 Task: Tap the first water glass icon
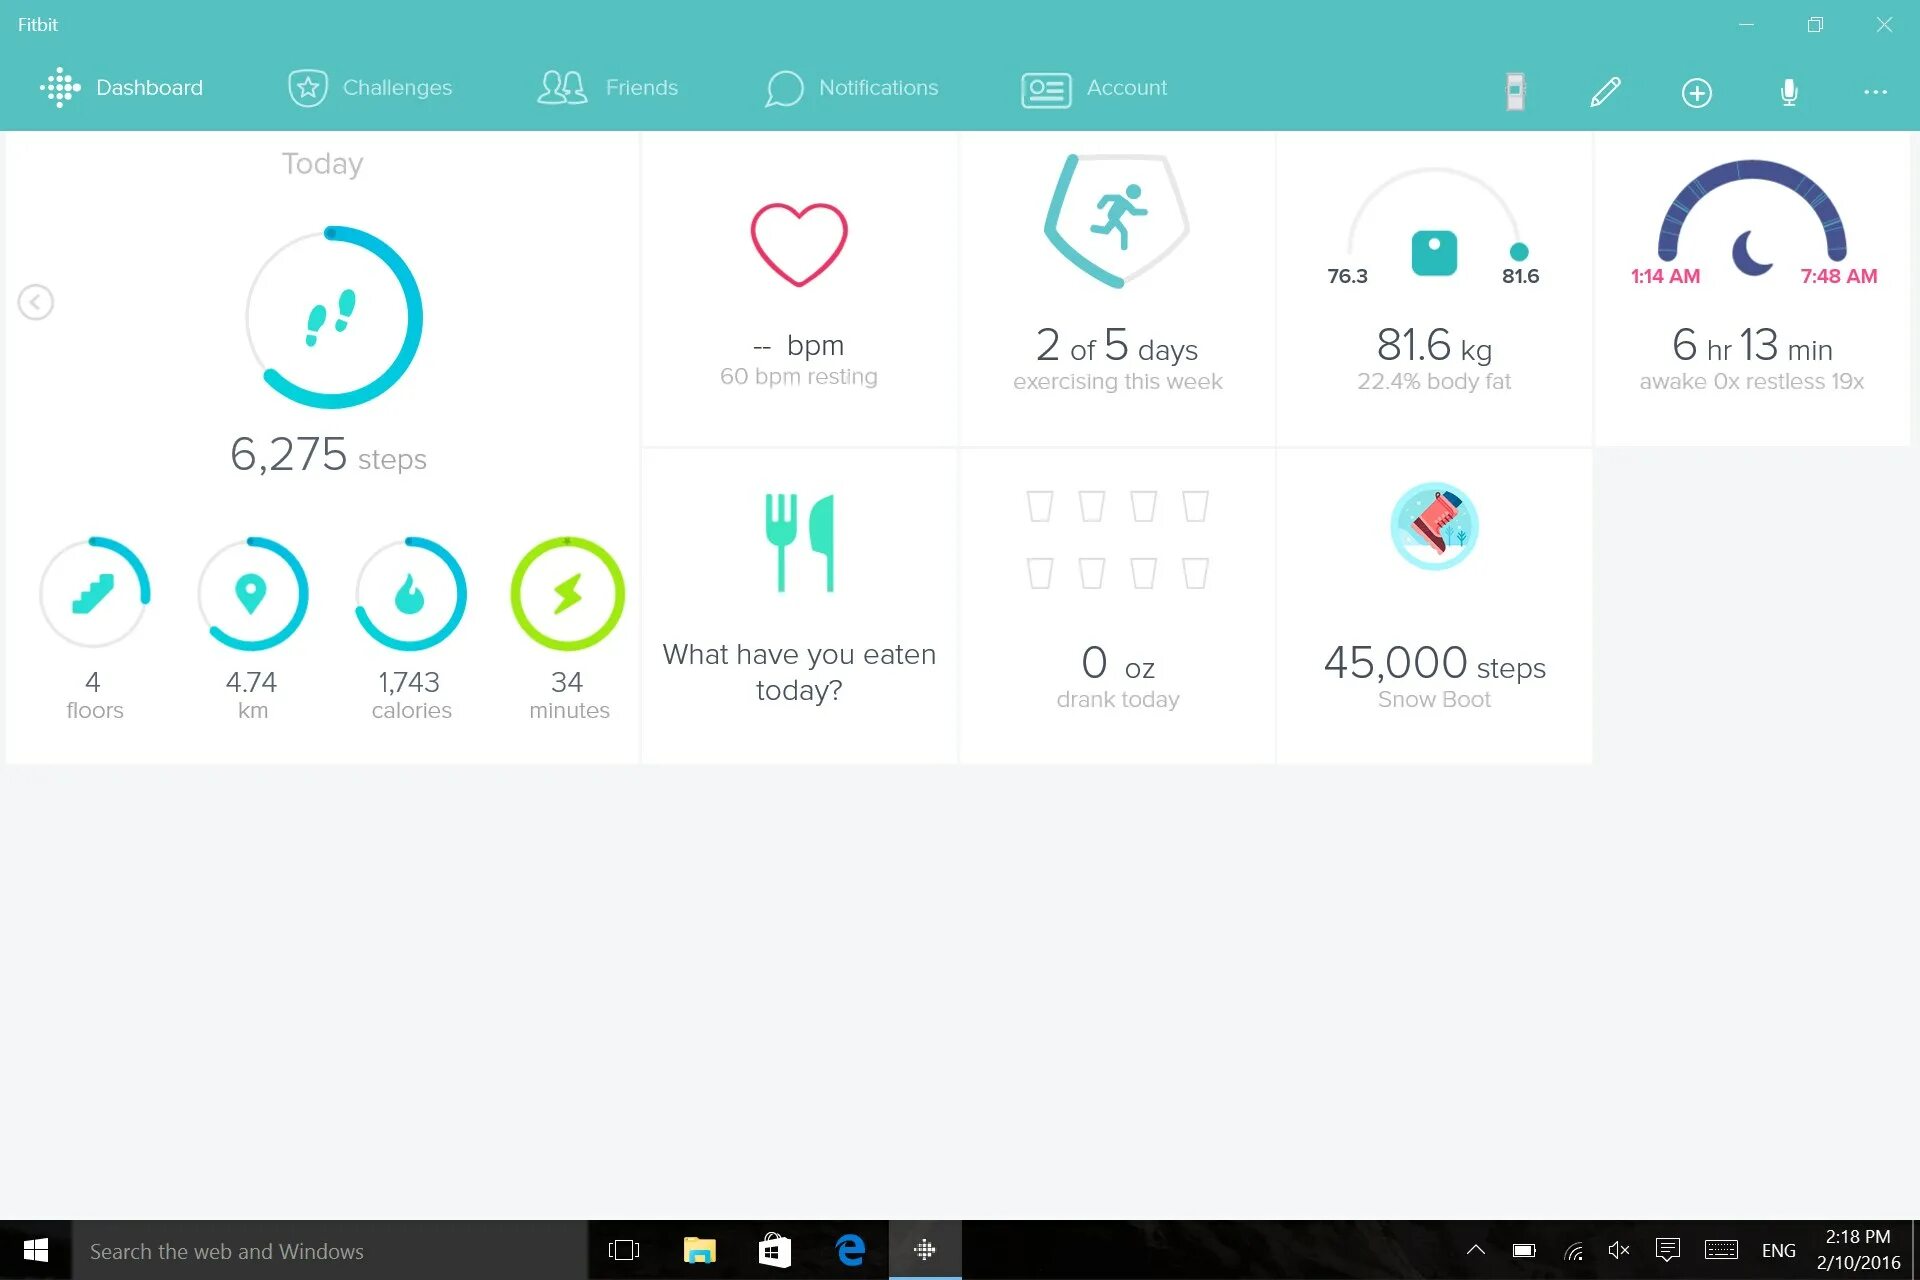pos(1040,506)
